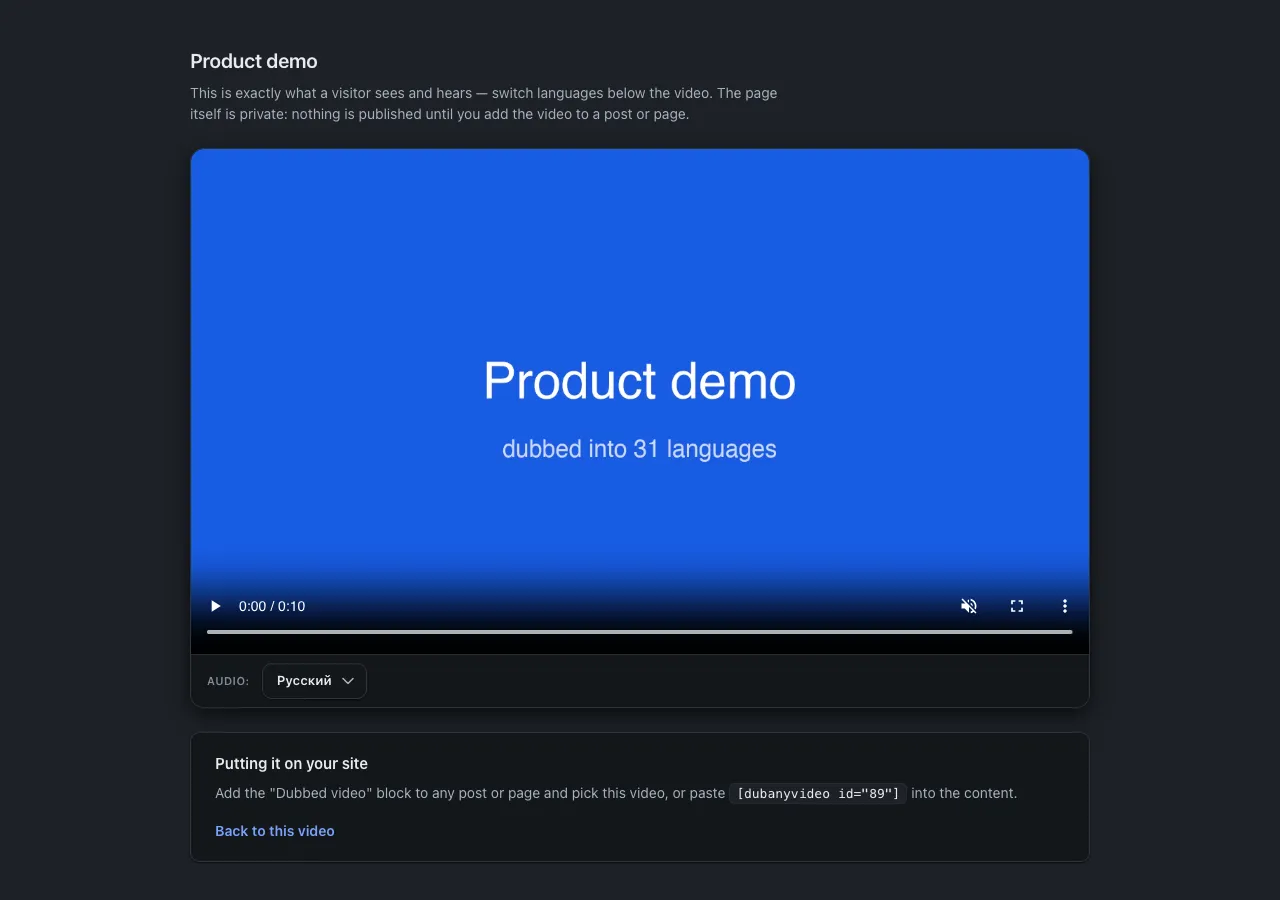Screen dimensions: 1280x900
Task: Unmute the video audio
Action: point(969,606)
